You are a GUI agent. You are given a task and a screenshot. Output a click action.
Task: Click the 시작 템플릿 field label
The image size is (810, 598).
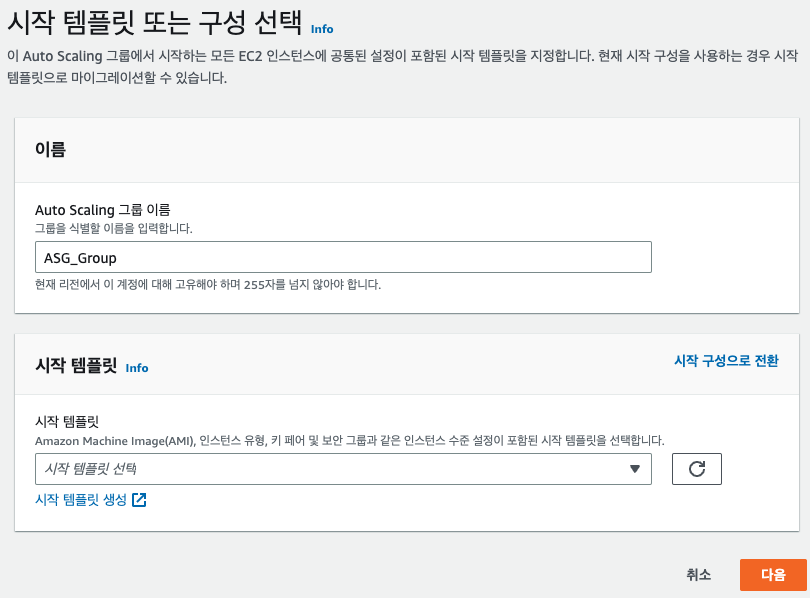[67, 421]
